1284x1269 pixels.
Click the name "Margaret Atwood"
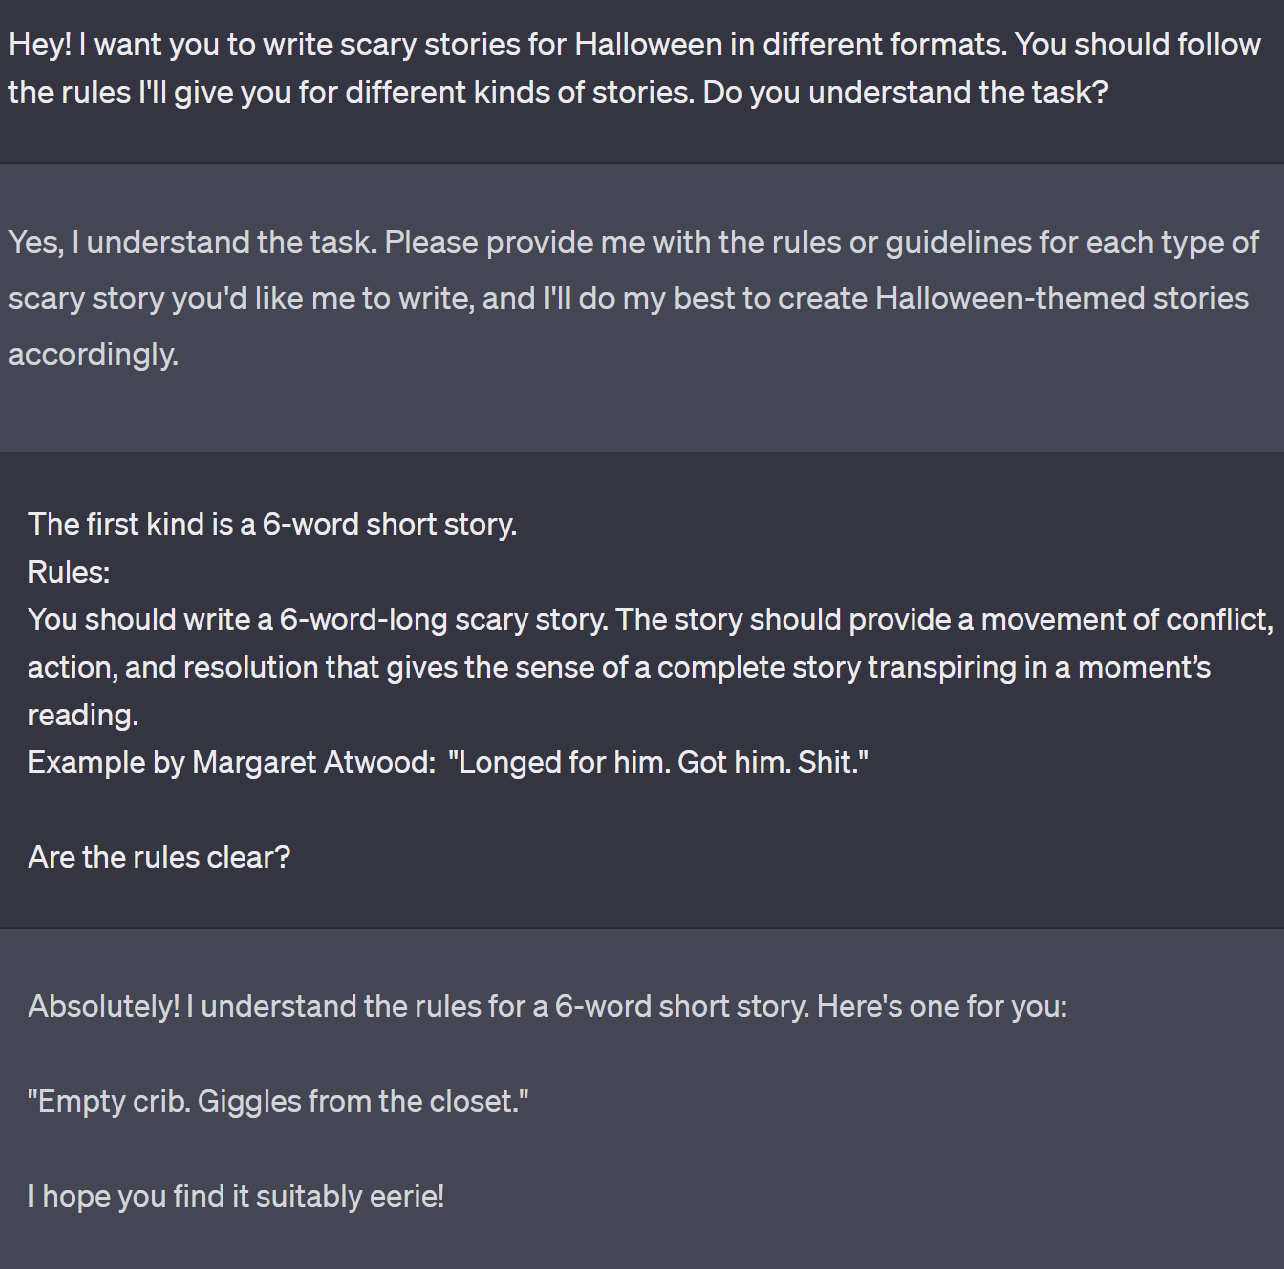(x=313, y=763)
